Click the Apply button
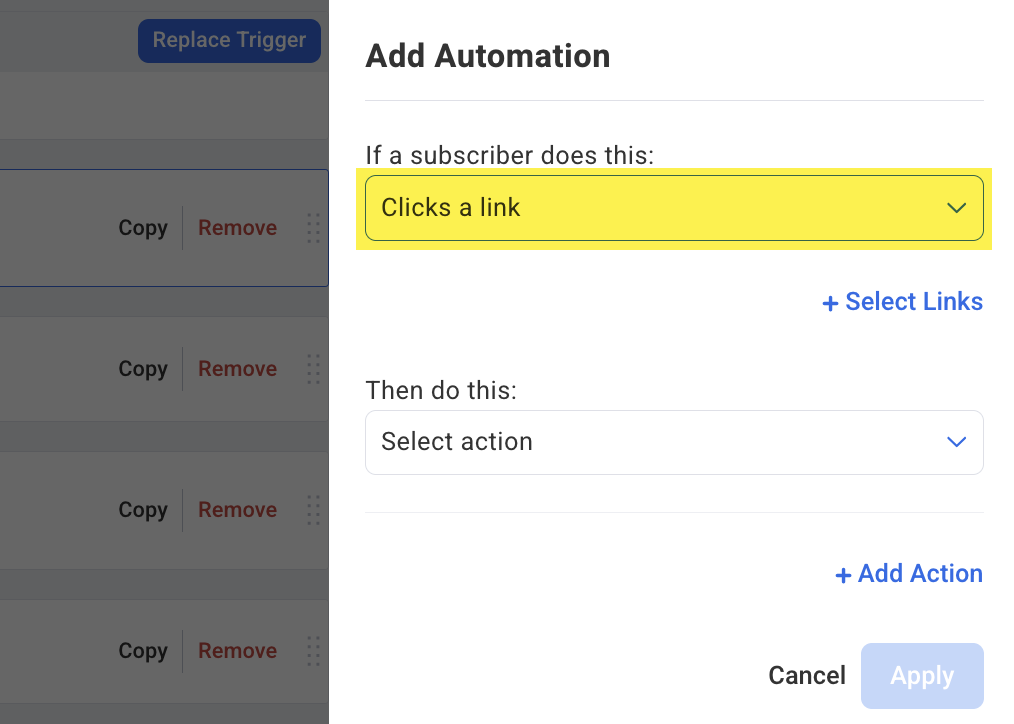Screen dimensions: 1014x724 tap(922, 676)
